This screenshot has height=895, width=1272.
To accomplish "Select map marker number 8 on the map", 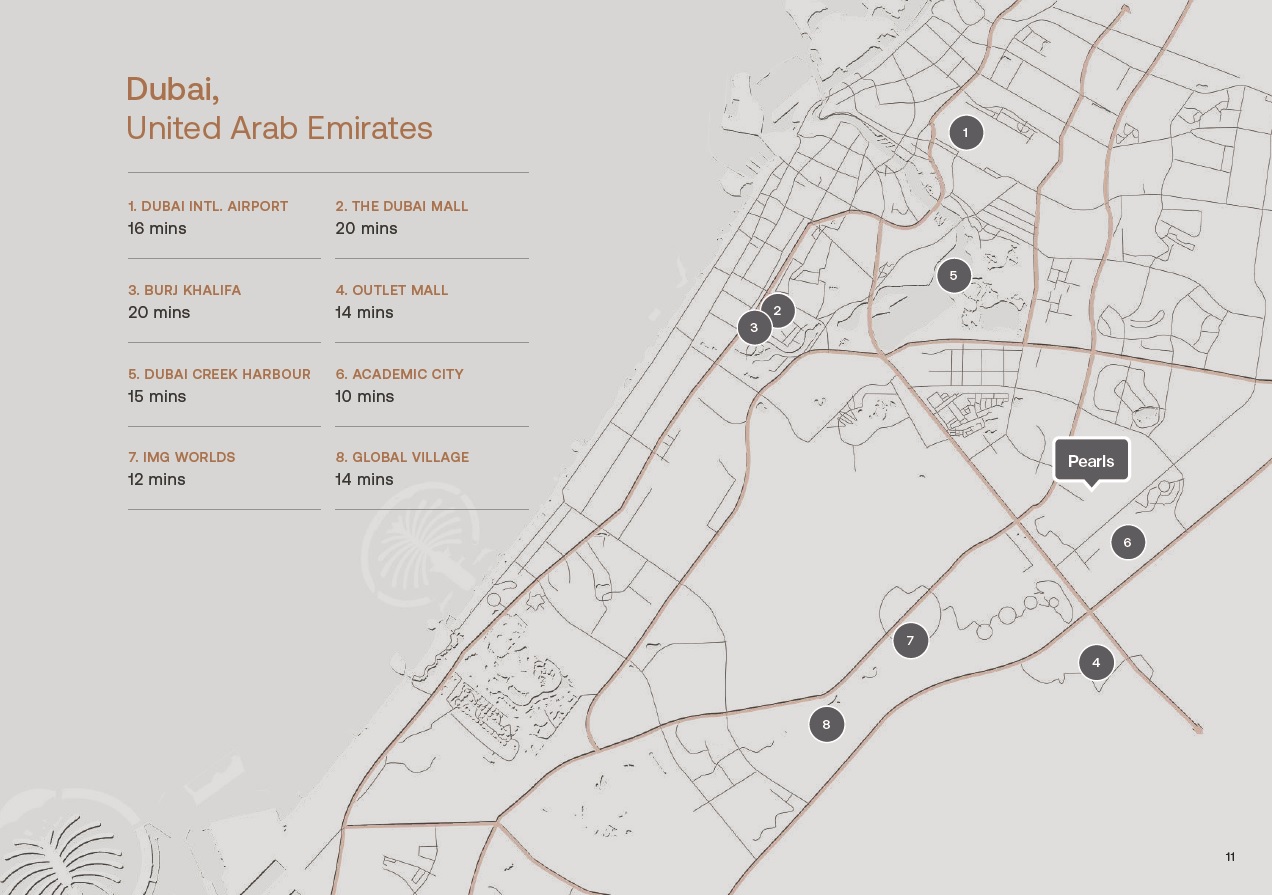I will (x=826, y=724).
